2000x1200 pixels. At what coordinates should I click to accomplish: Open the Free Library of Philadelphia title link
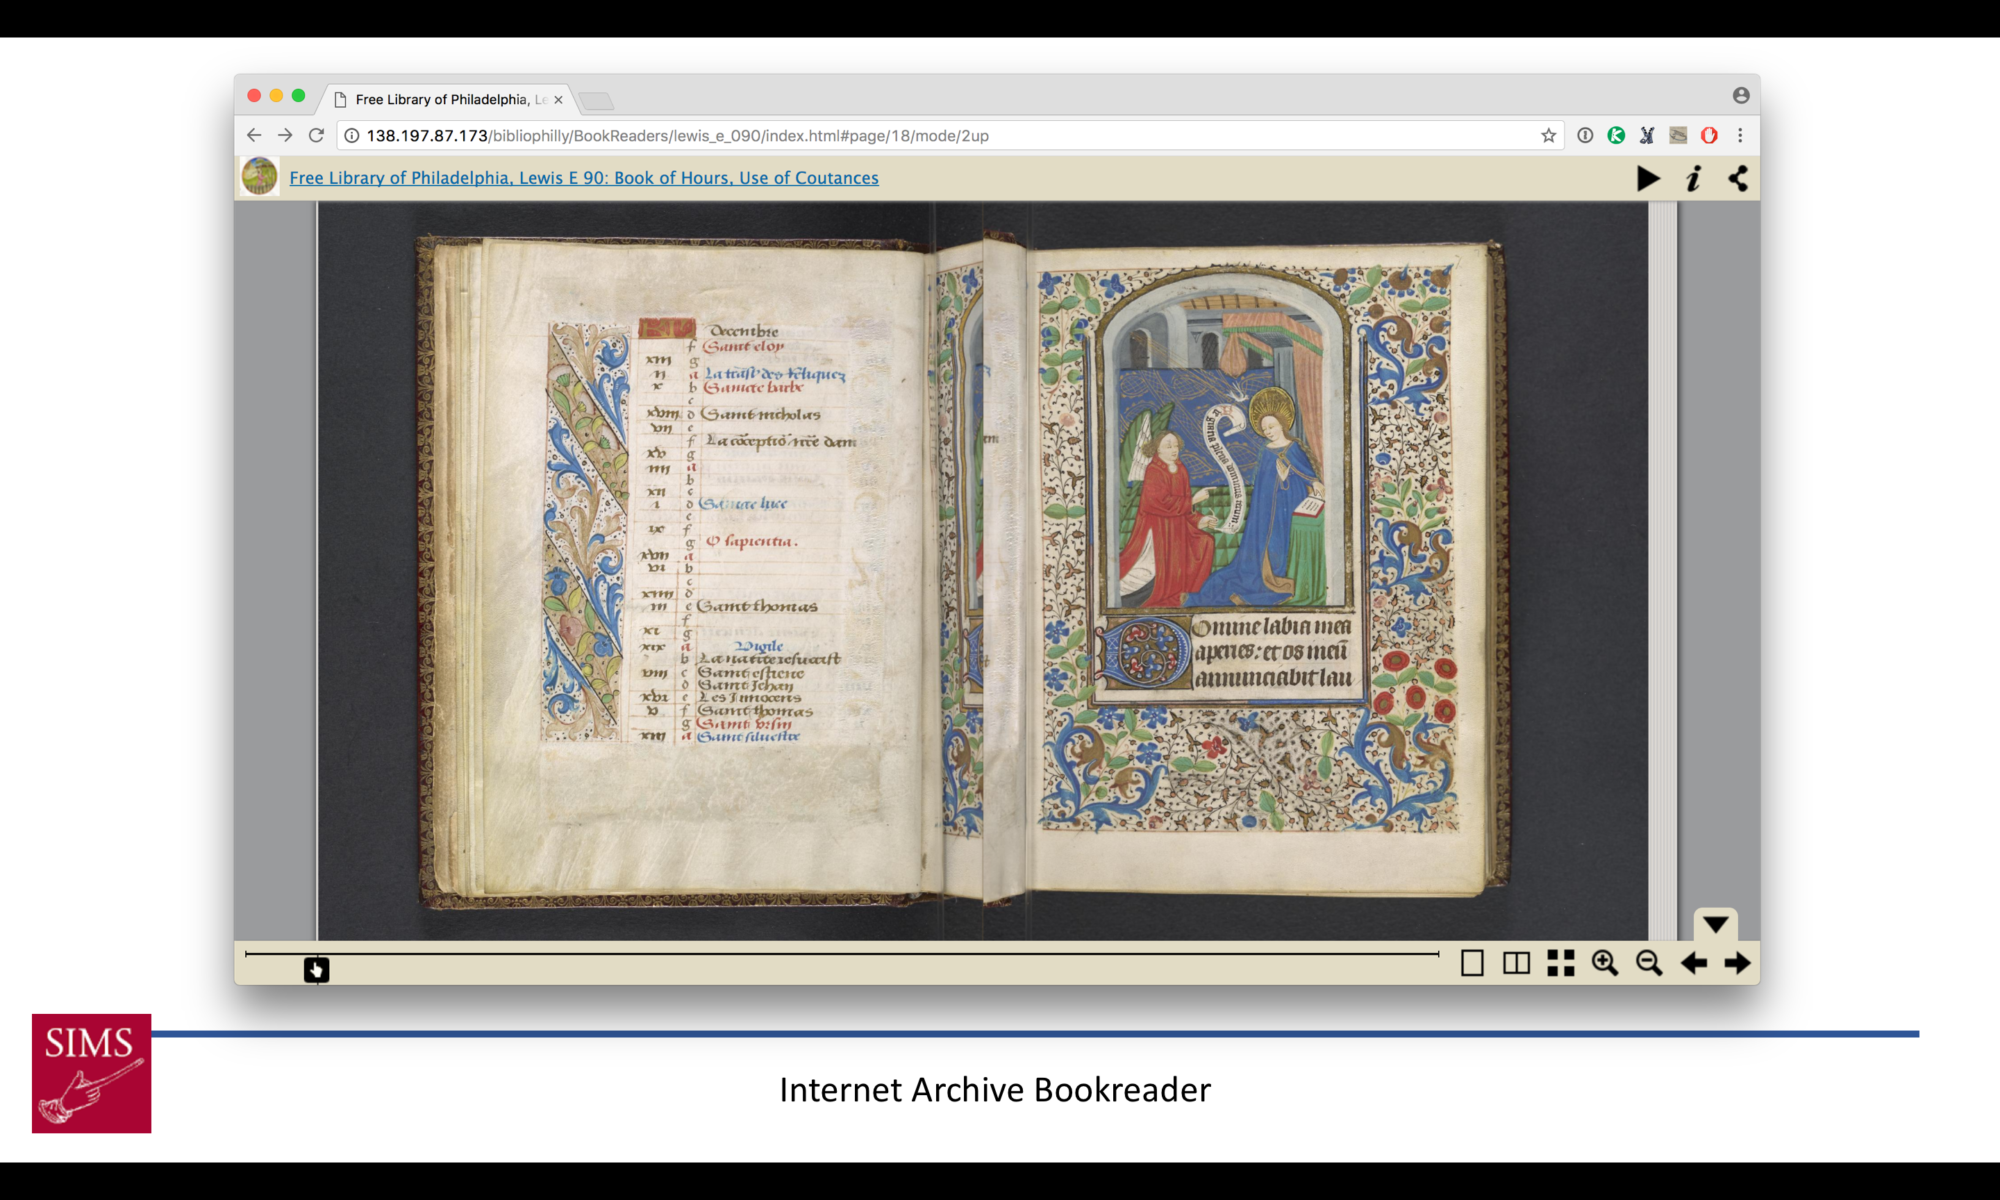pyautogui.click(x=584, y=178)
